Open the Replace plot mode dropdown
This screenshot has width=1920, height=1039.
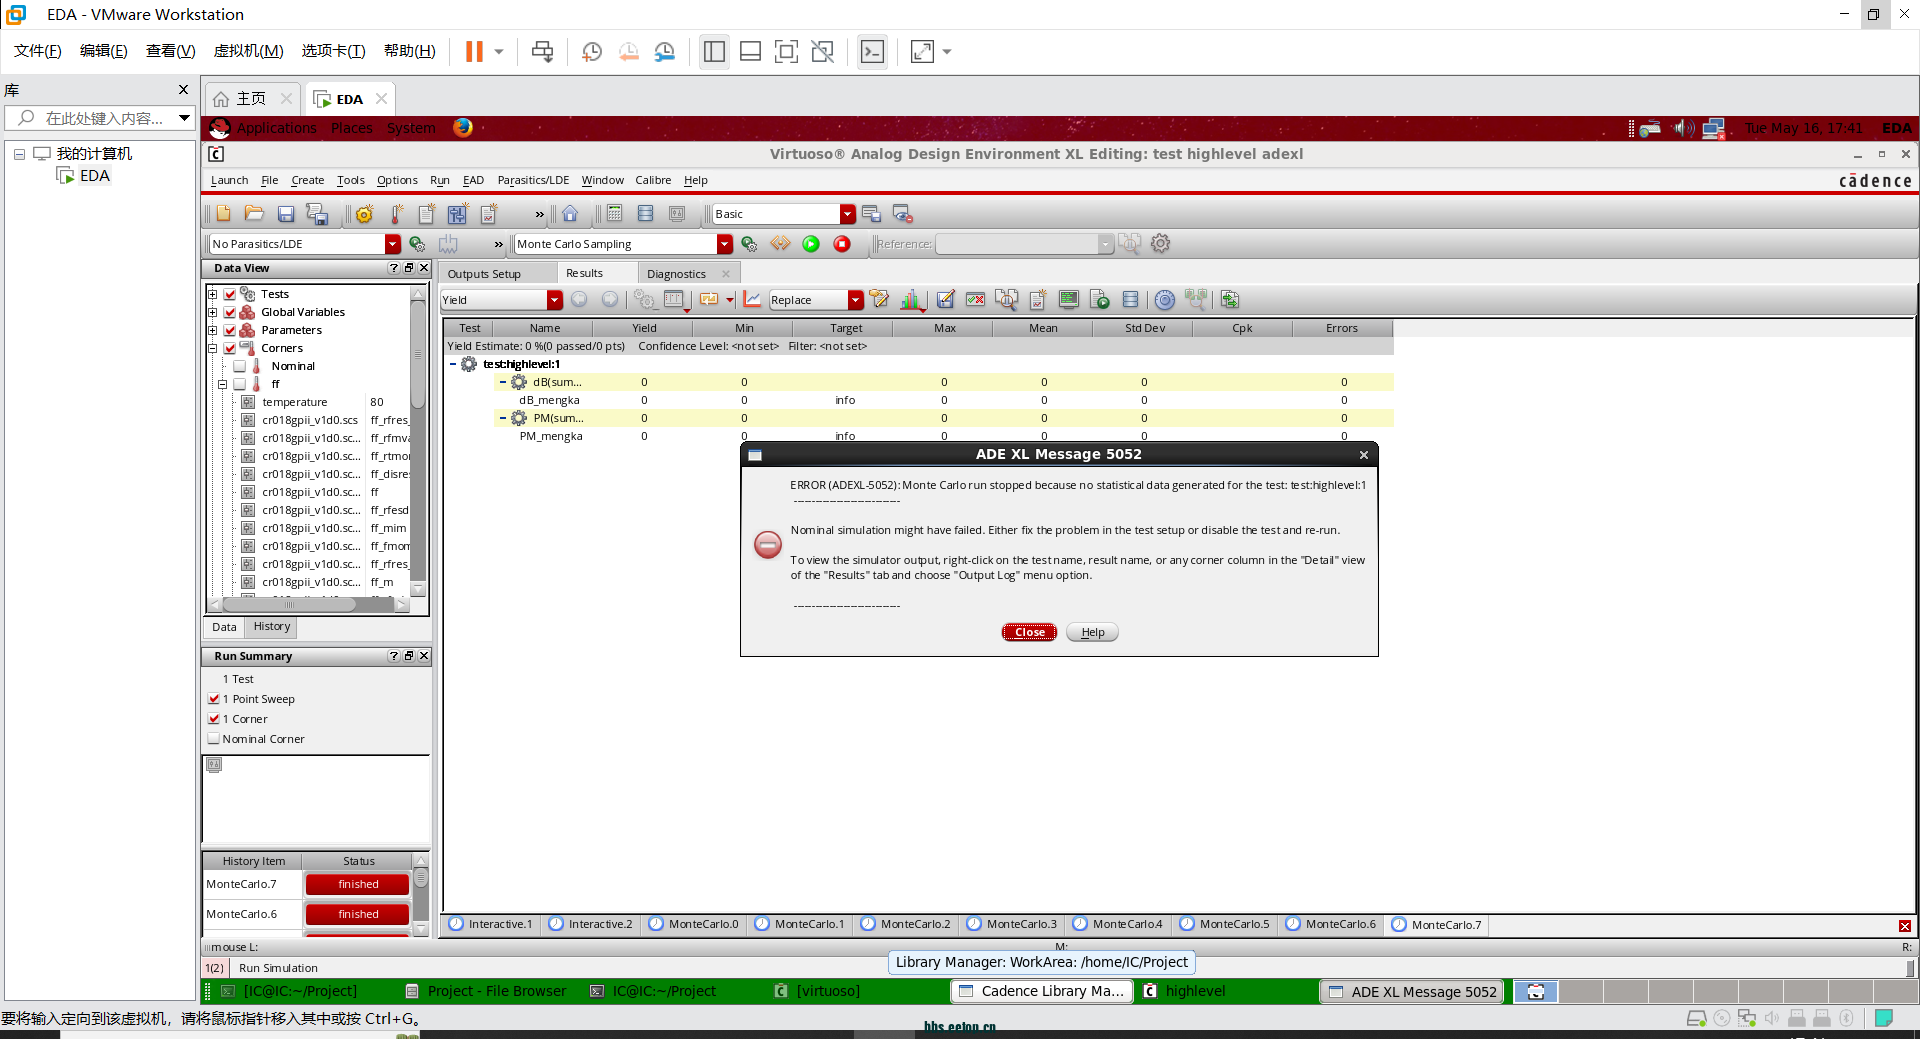[855, 300]
